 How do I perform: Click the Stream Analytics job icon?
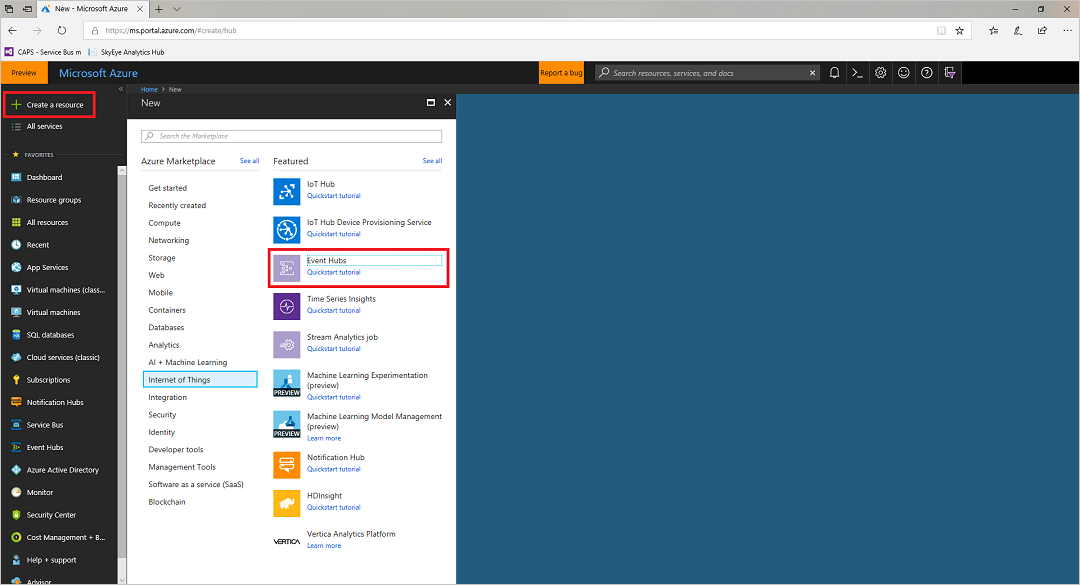pyautogui.click(x=287, y=345)
